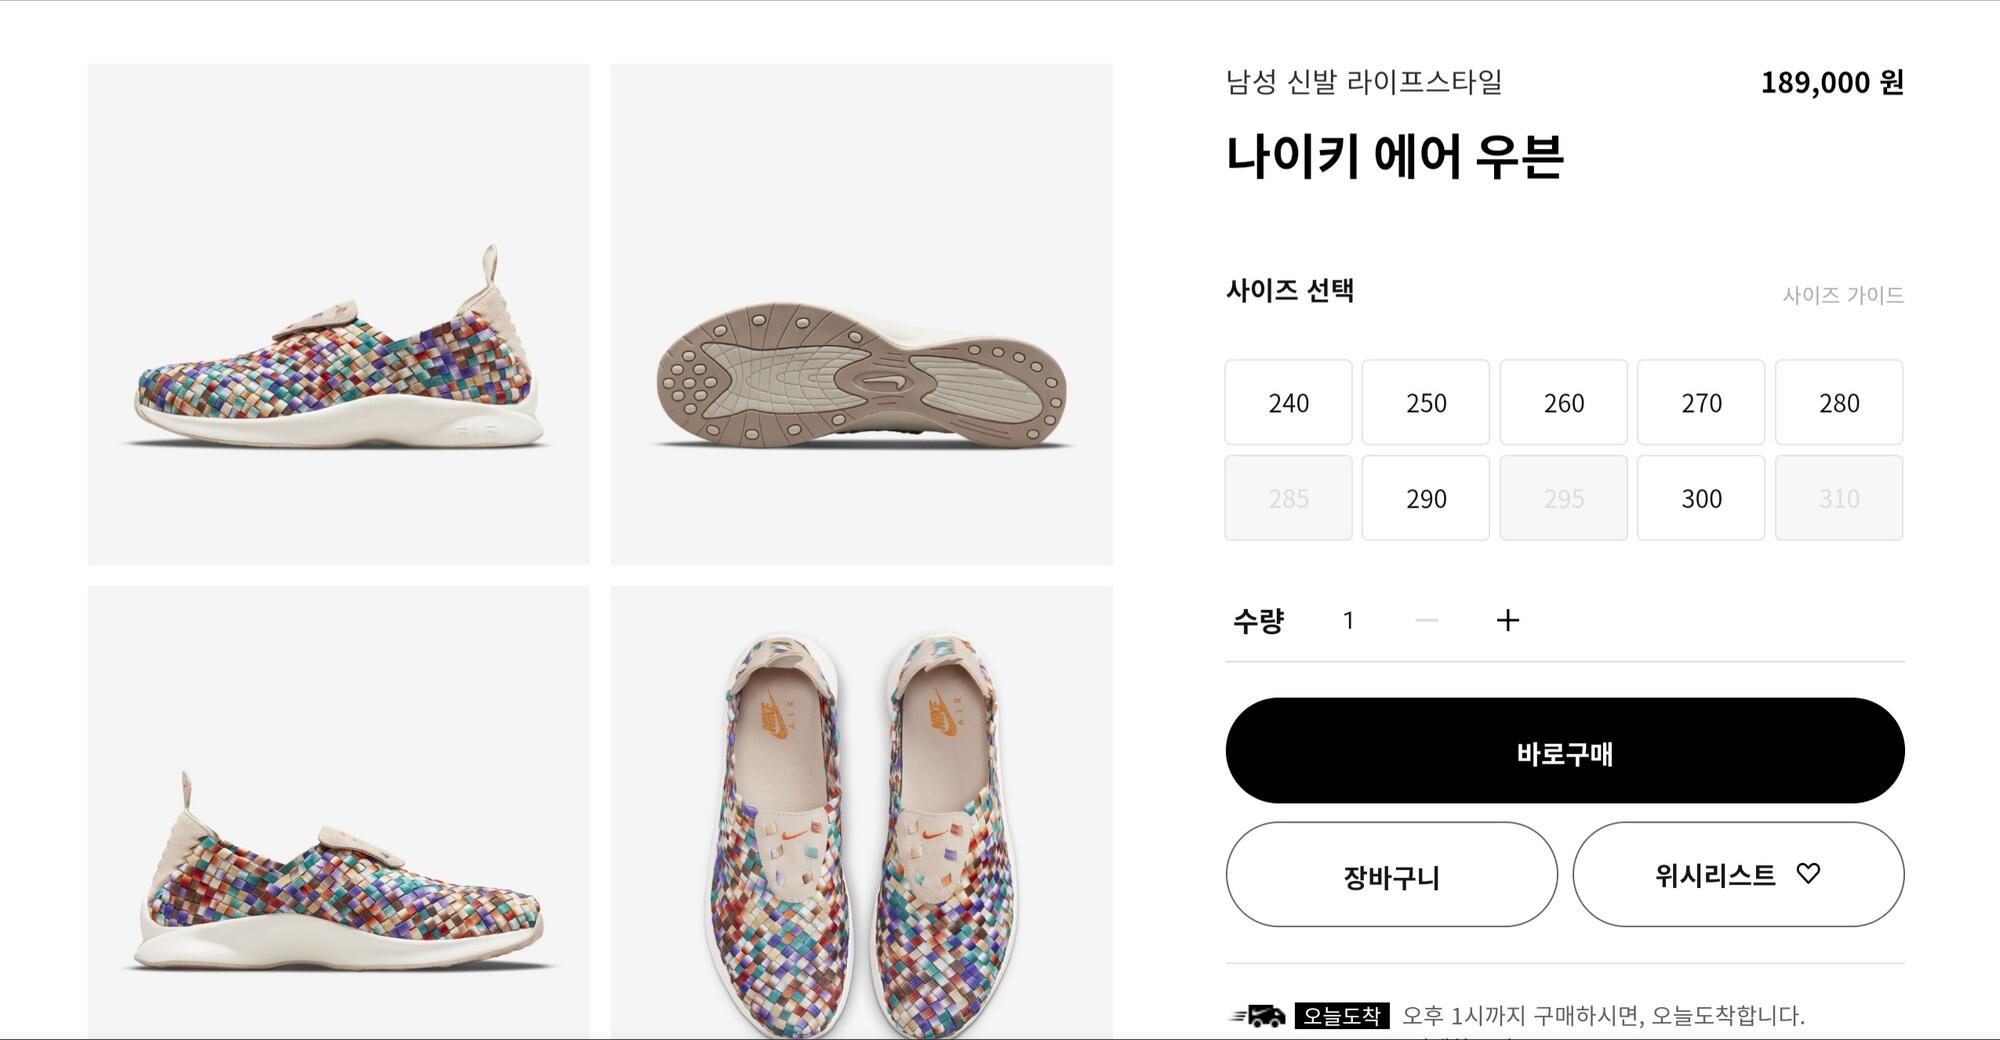Viewport: 2000px width, 1040px height.
Task: Click the delivery truck icon
Action: pyautogui.click(x=1258, y=1016)
